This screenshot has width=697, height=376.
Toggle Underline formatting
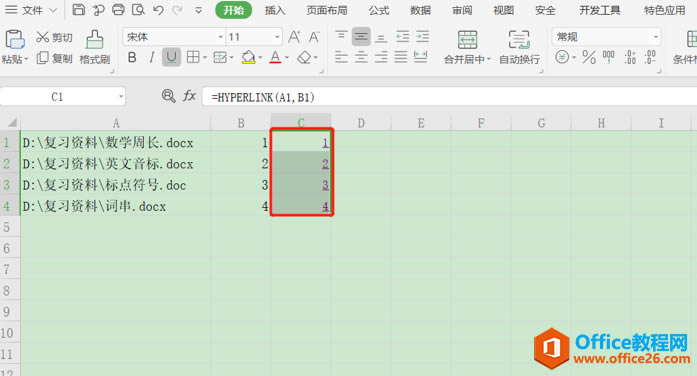coord(171,57)
